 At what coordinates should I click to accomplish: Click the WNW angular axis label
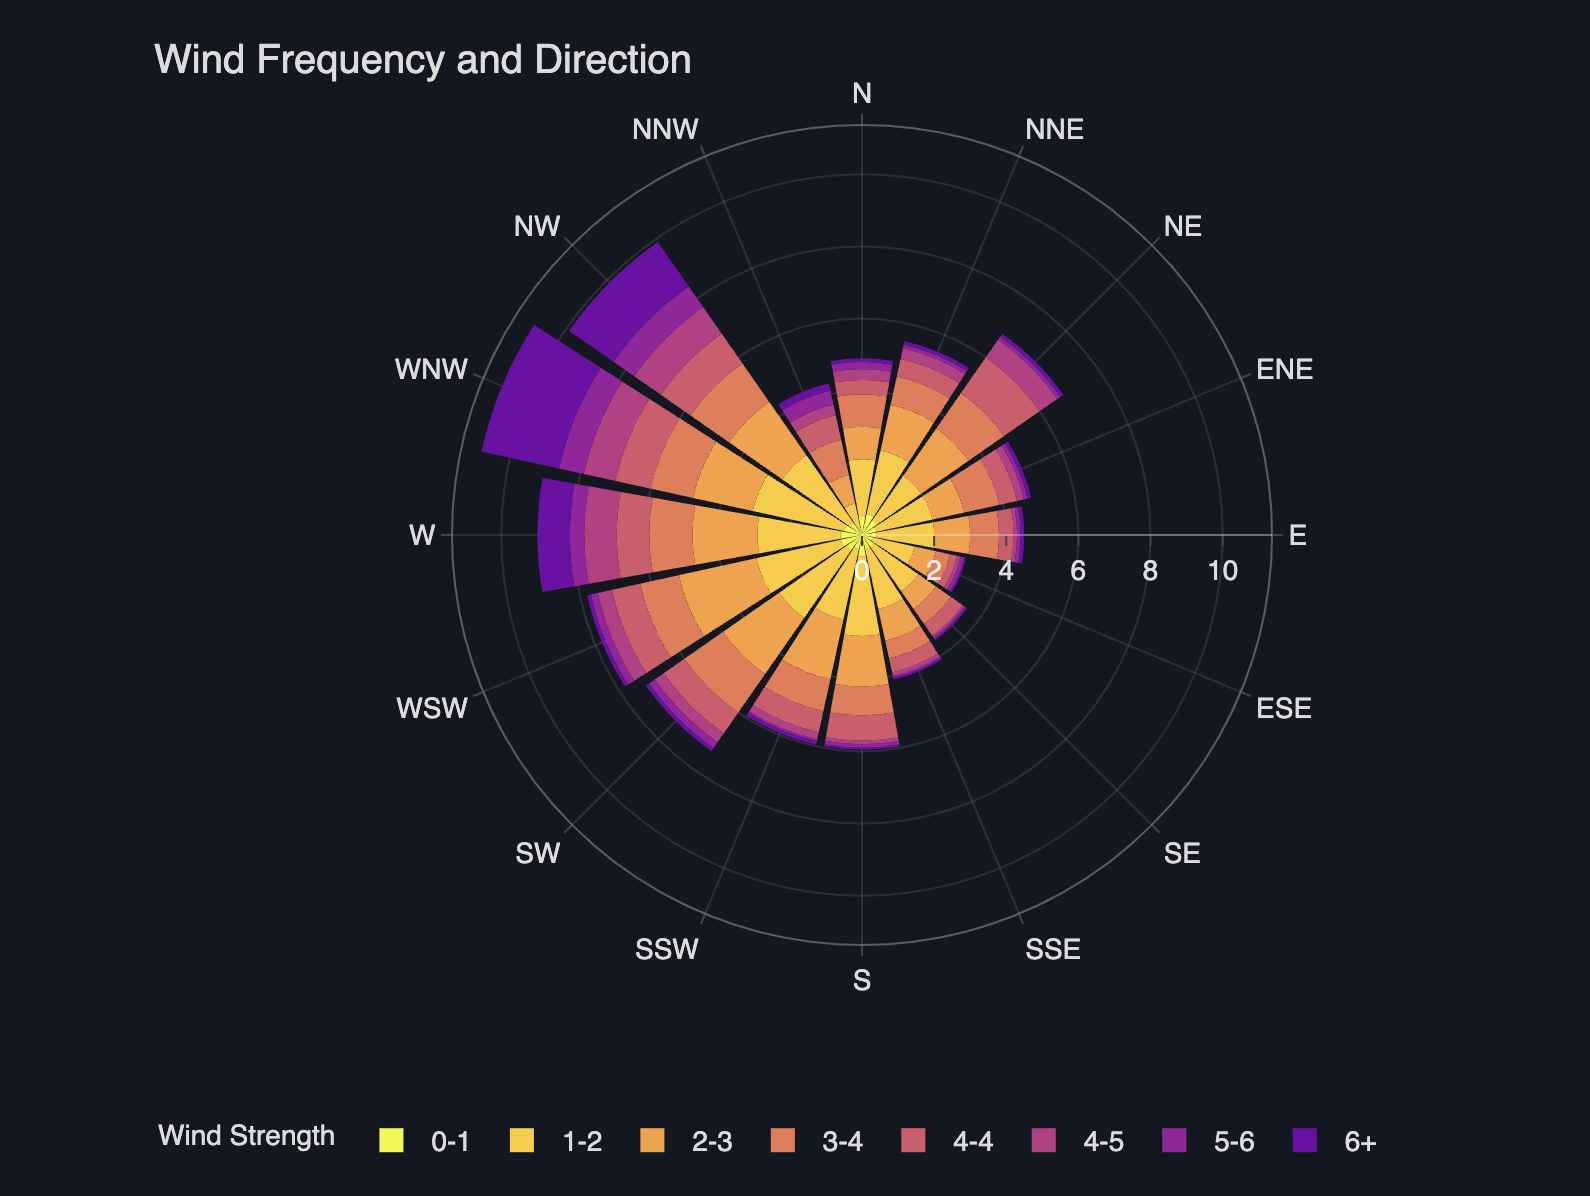[431, 369]
